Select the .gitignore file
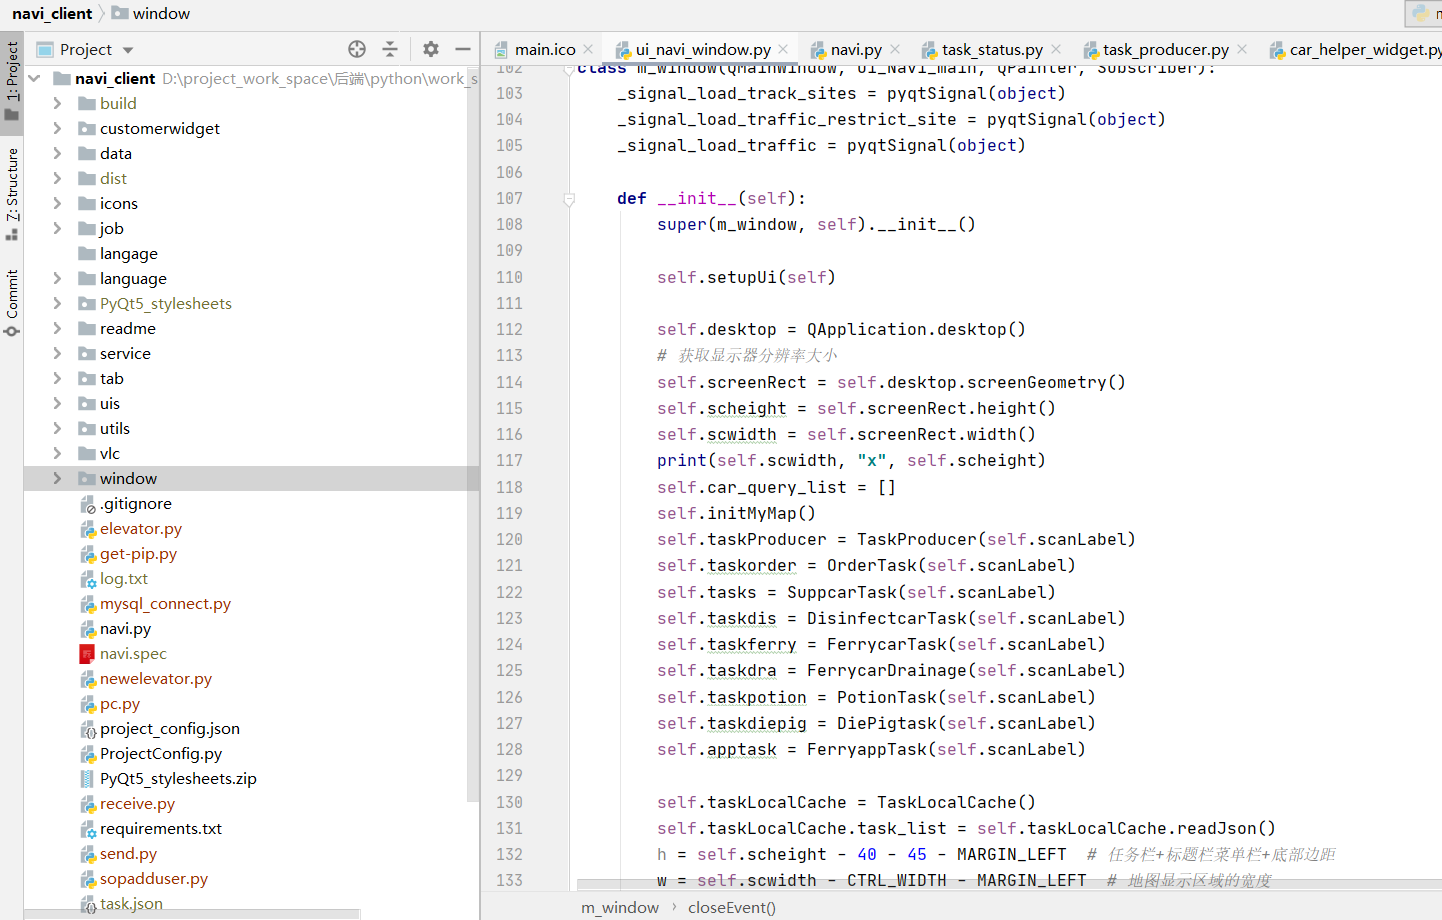This screenshot has height=920, width=1442. [x=135, y=503]
